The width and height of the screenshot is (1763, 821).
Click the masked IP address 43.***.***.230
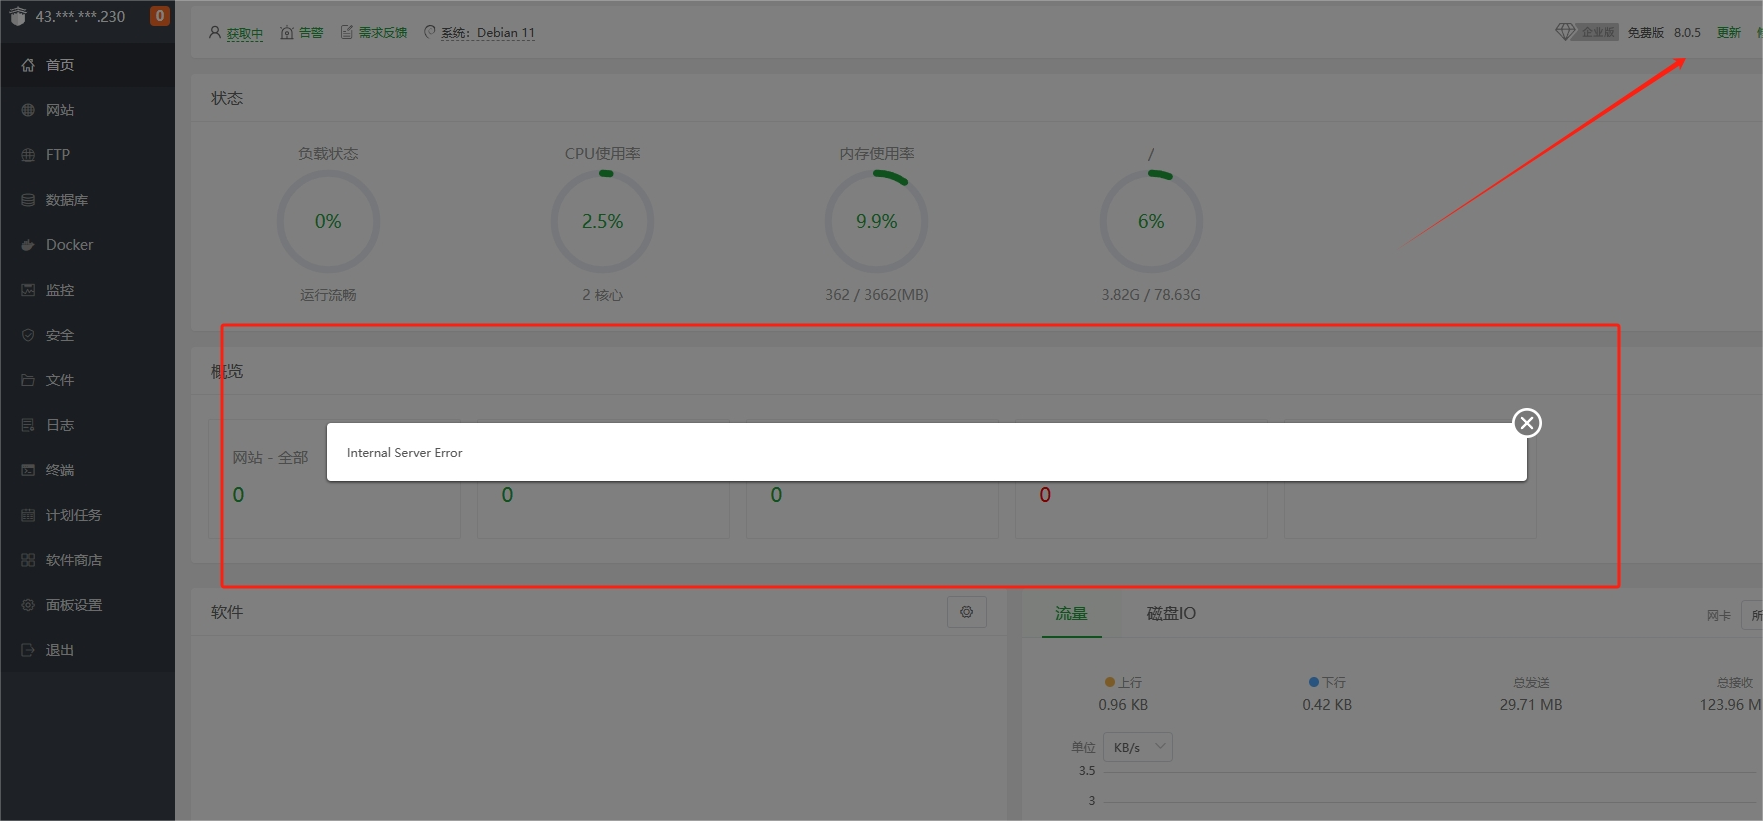point(80,17)
